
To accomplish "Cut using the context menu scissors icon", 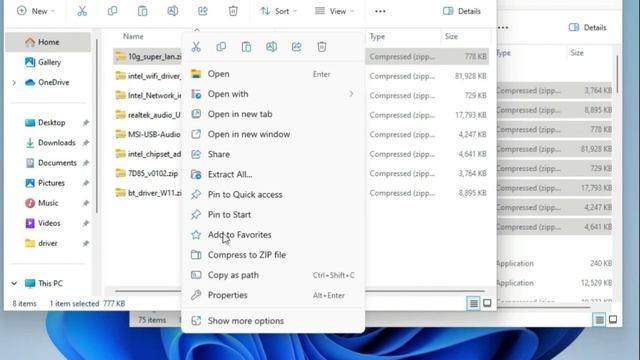I will [196, 47].
